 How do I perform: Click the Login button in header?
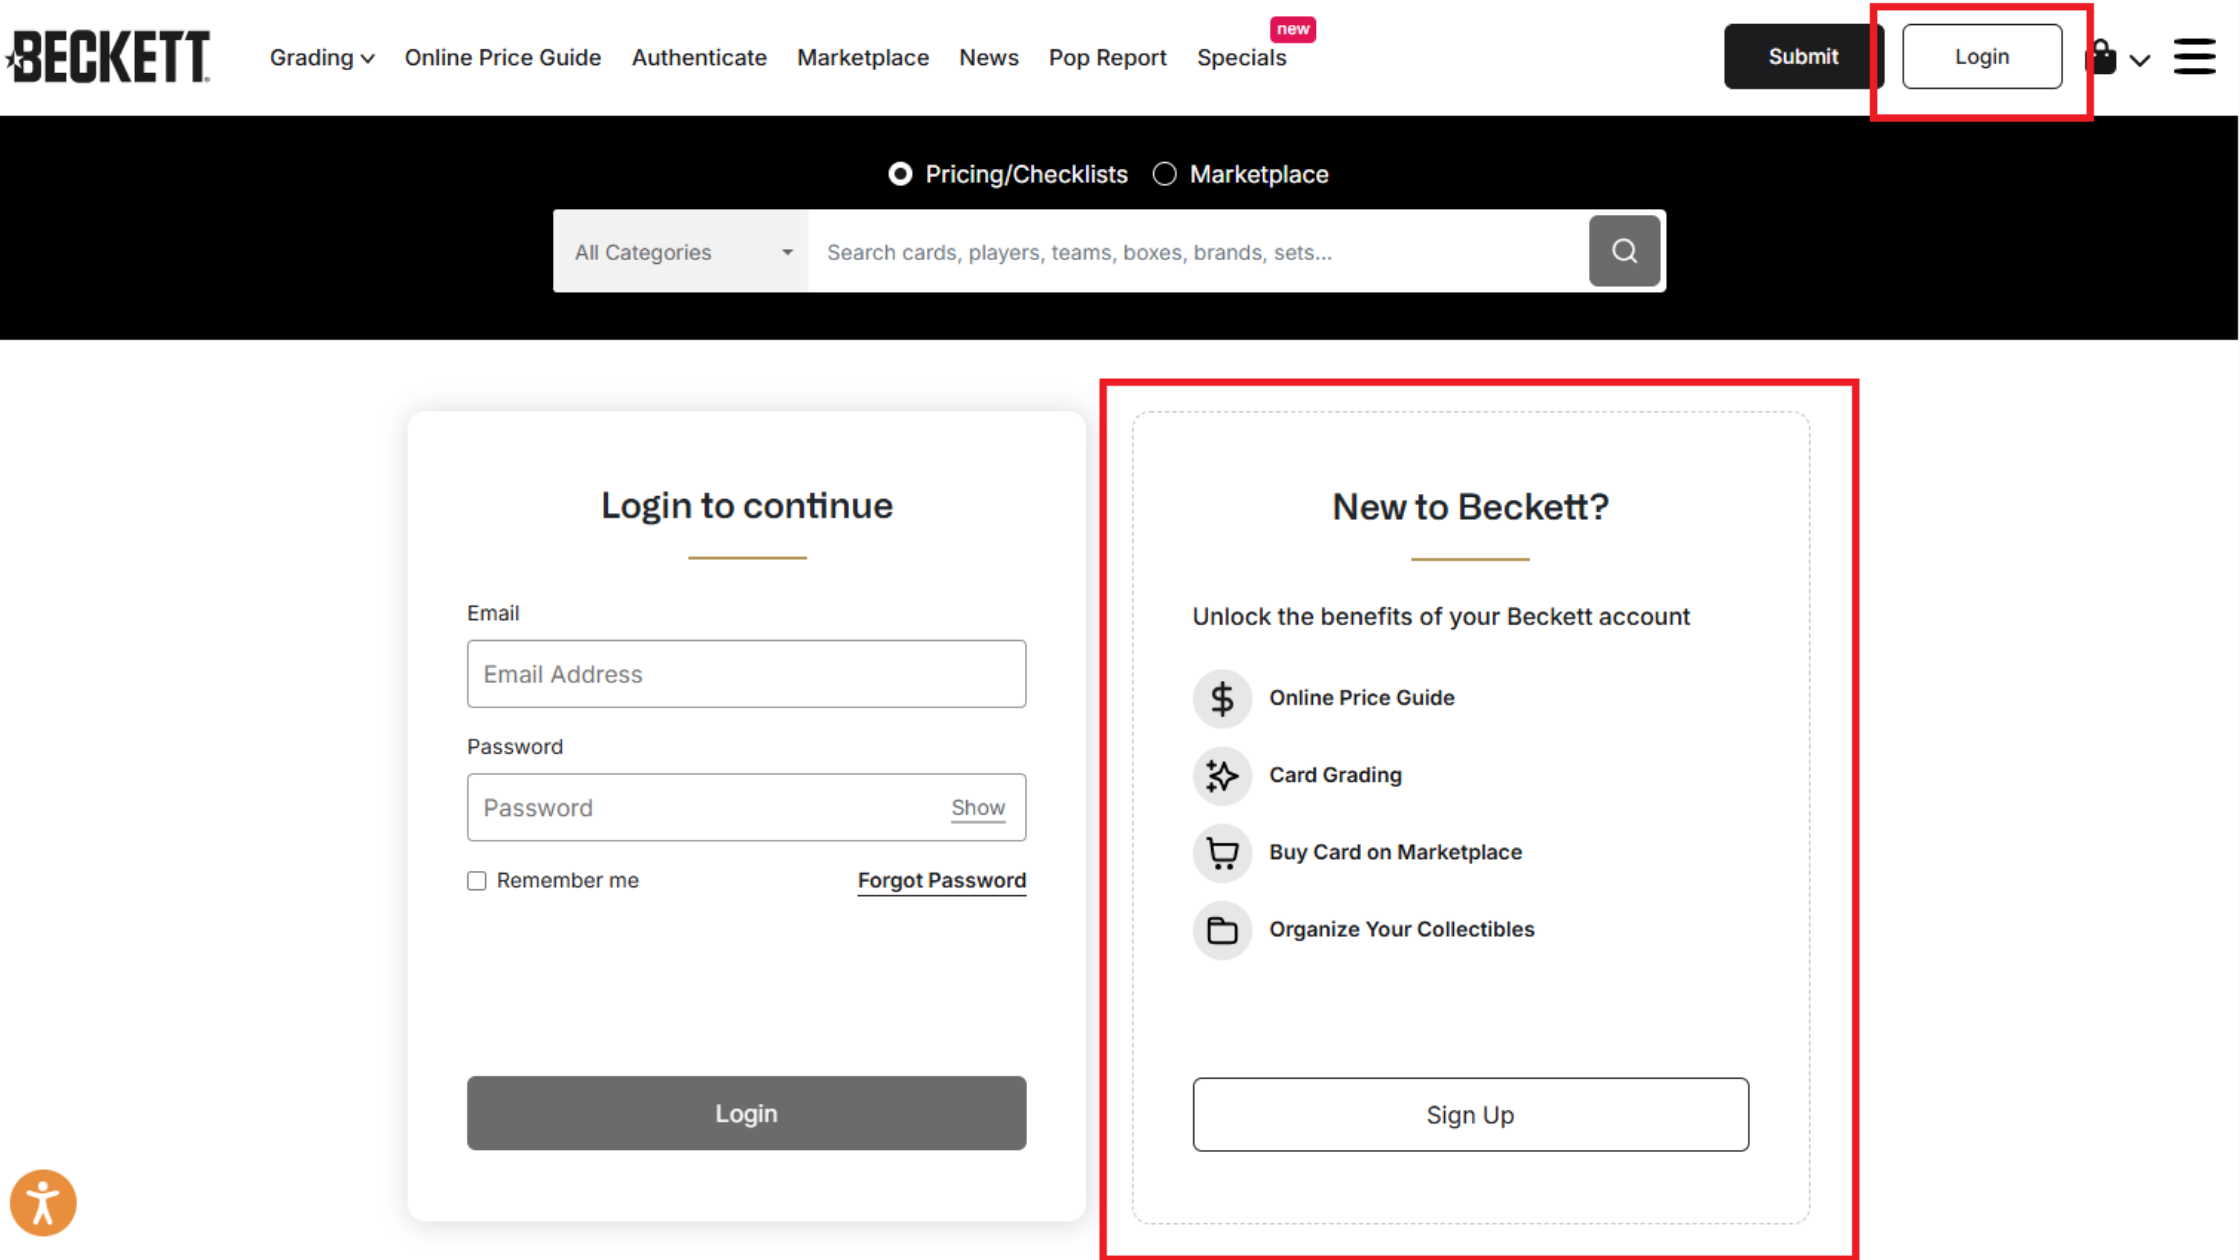click(1982, 57)
